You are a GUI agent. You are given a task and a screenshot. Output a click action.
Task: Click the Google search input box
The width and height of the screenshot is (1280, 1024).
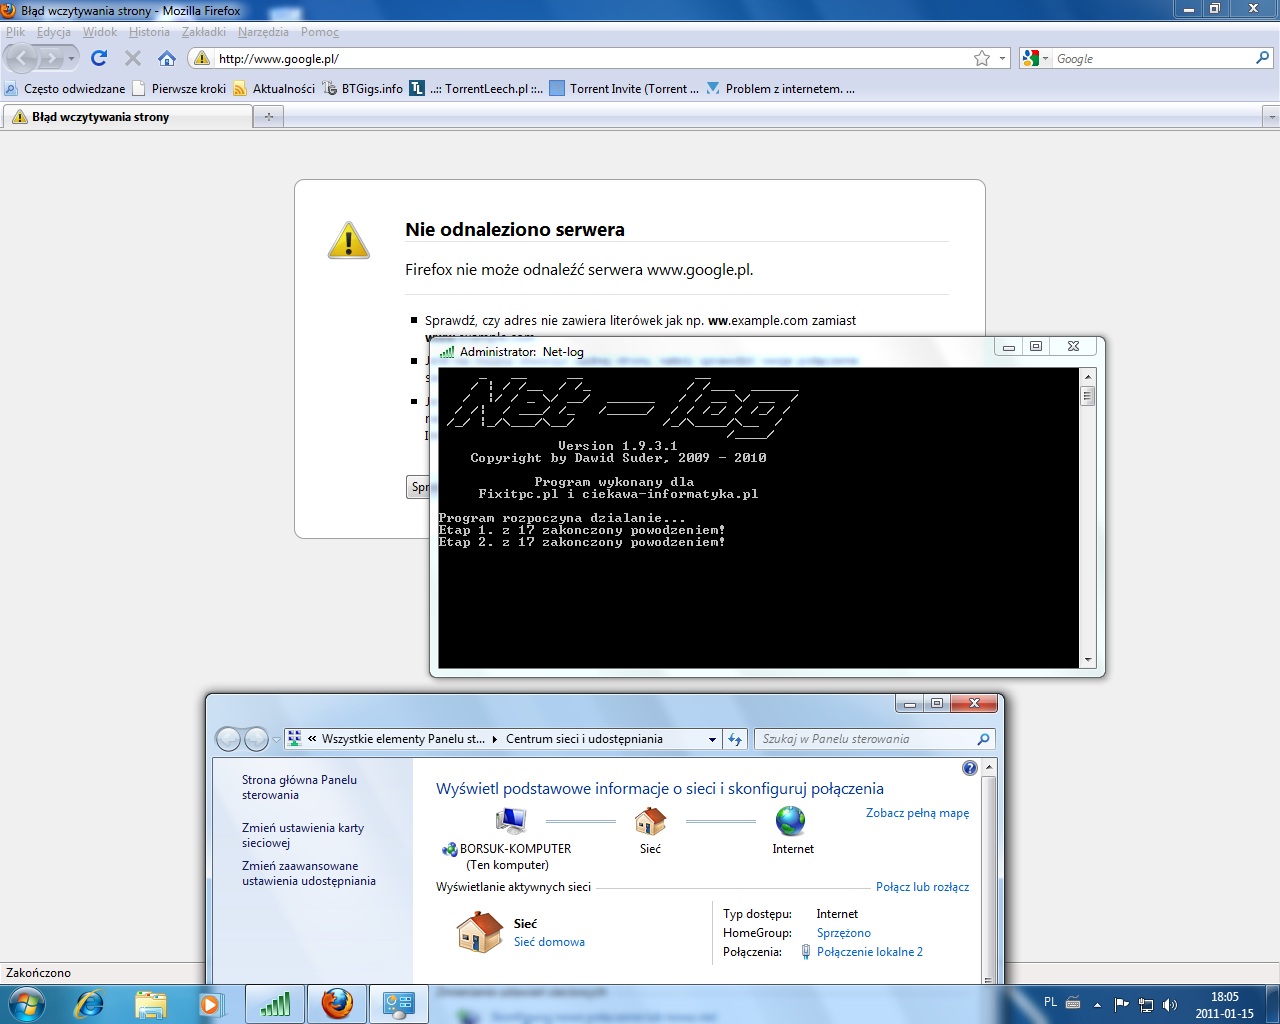click(x=1152, y=58)
